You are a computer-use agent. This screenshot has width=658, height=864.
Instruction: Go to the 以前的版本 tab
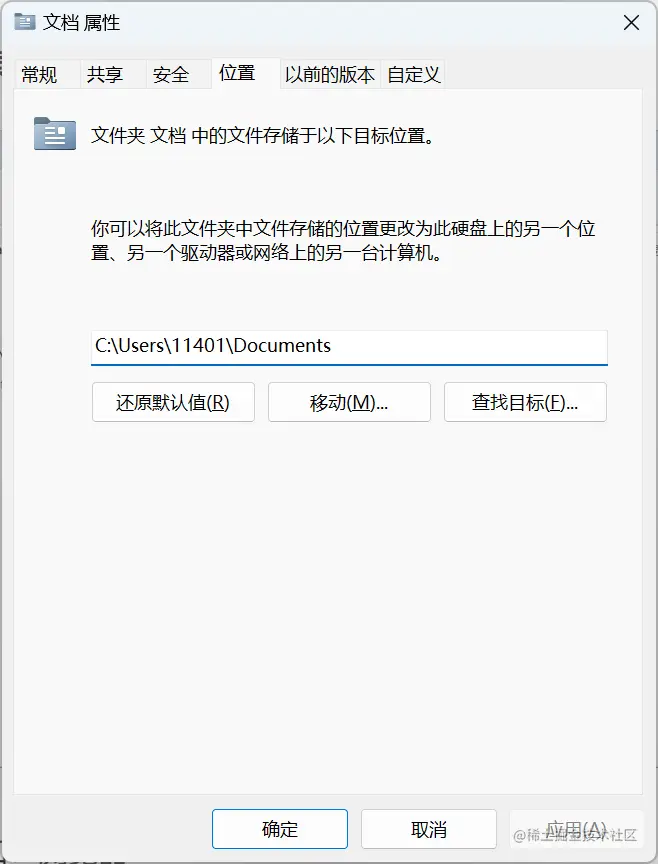coord(330,74)
